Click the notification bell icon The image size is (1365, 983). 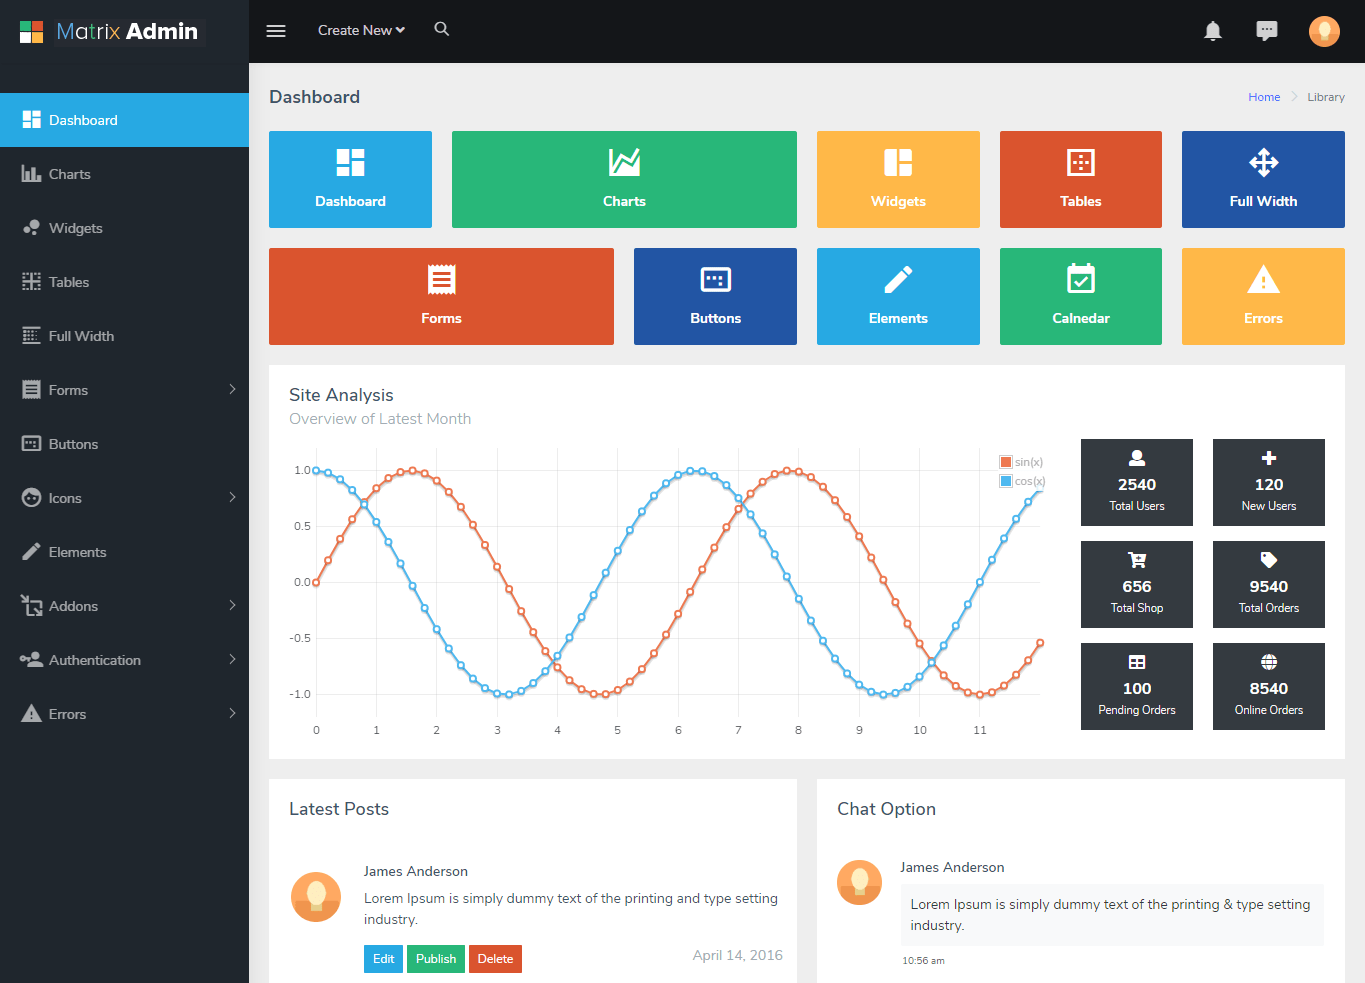[x=1213, y=31]
